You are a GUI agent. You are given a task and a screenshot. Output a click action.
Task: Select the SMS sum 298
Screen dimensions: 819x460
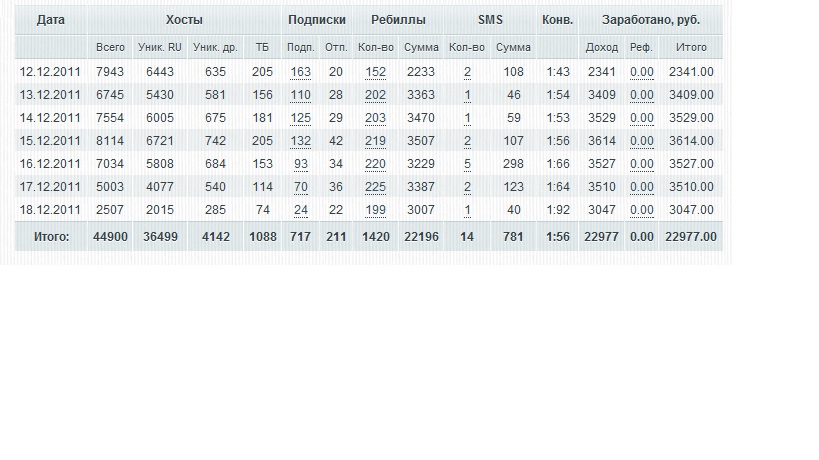pyautogui.click(x=513, y=164)
